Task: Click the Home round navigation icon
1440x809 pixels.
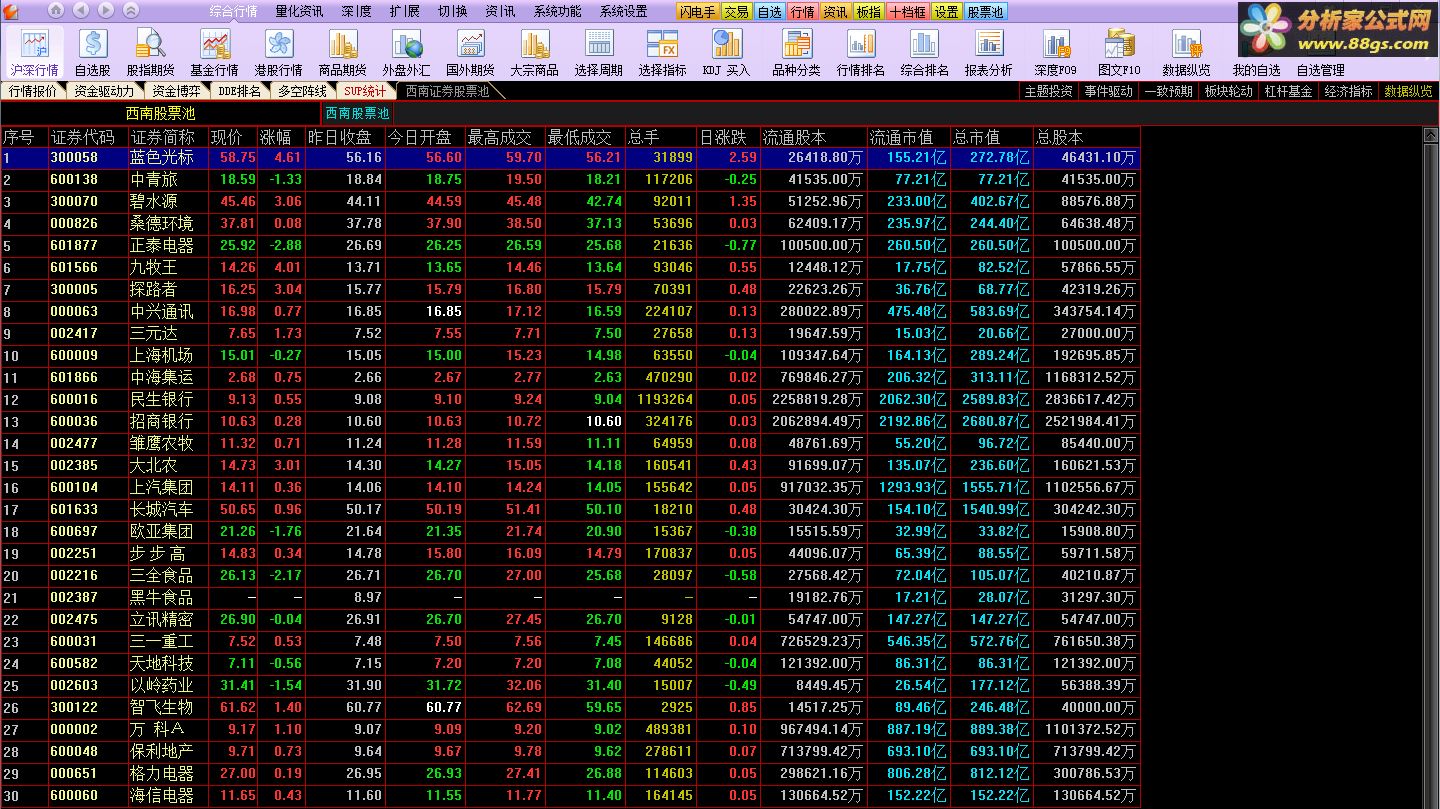Action: (56, 11)
